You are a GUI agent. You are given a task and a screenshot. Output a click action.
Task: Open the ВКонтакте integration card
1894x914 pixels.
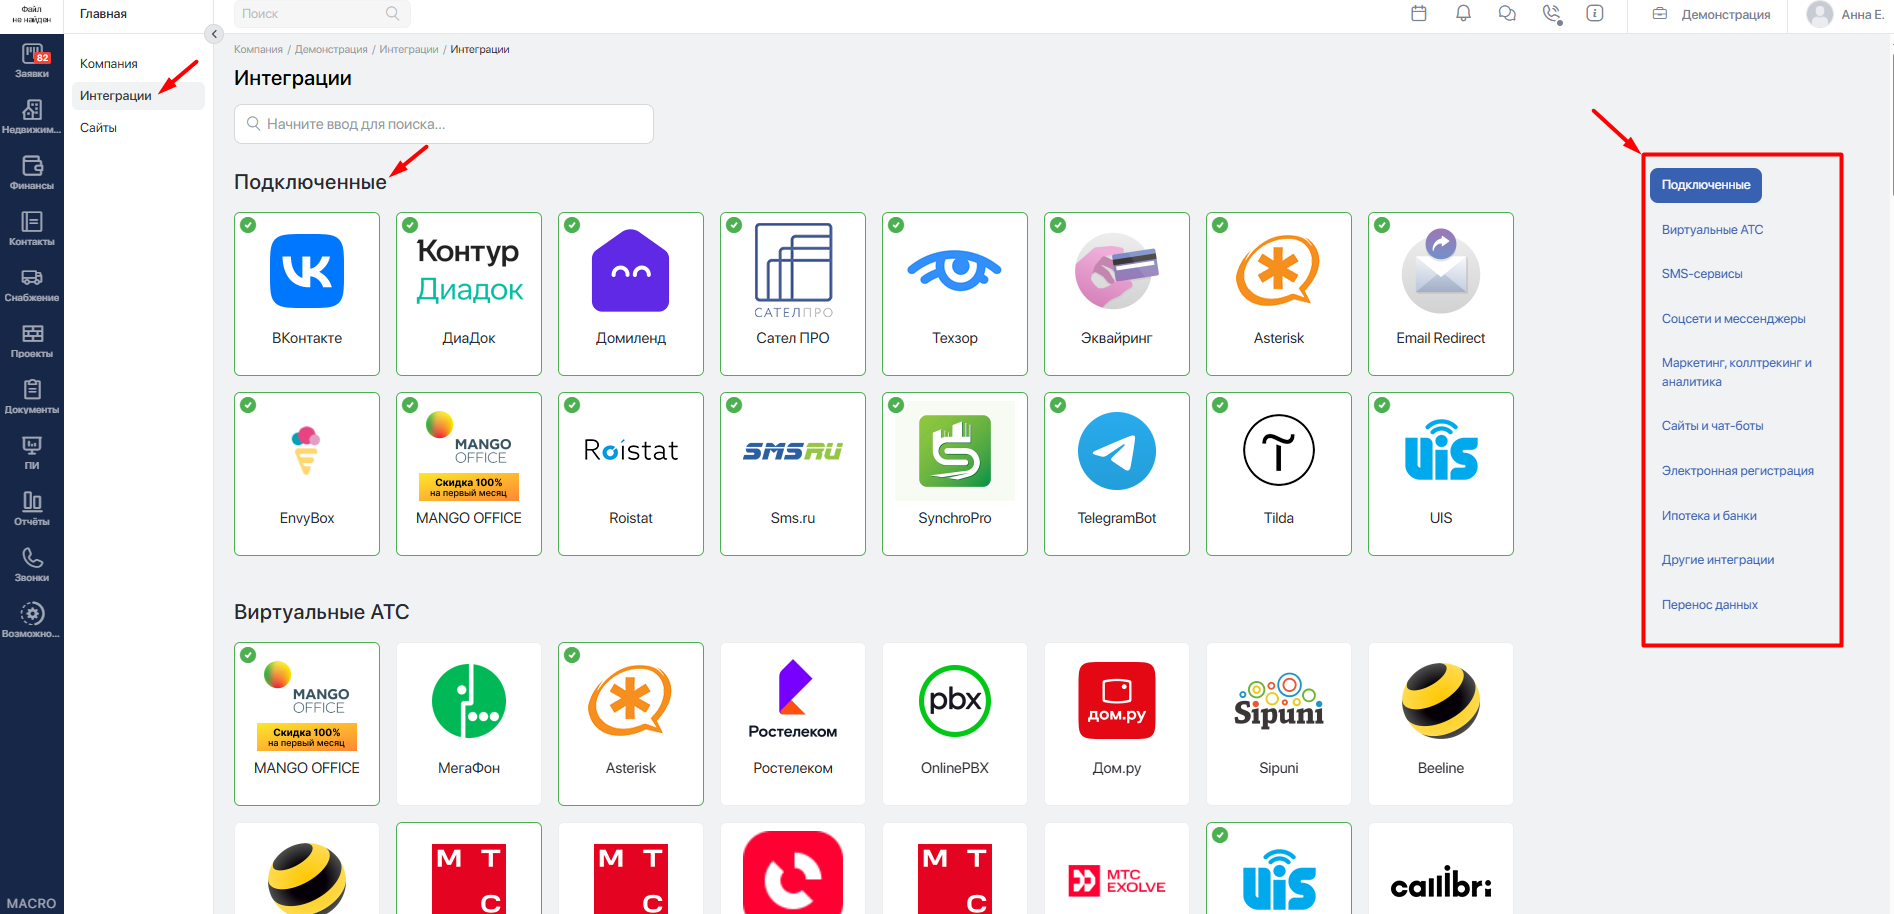click(307, 294)
